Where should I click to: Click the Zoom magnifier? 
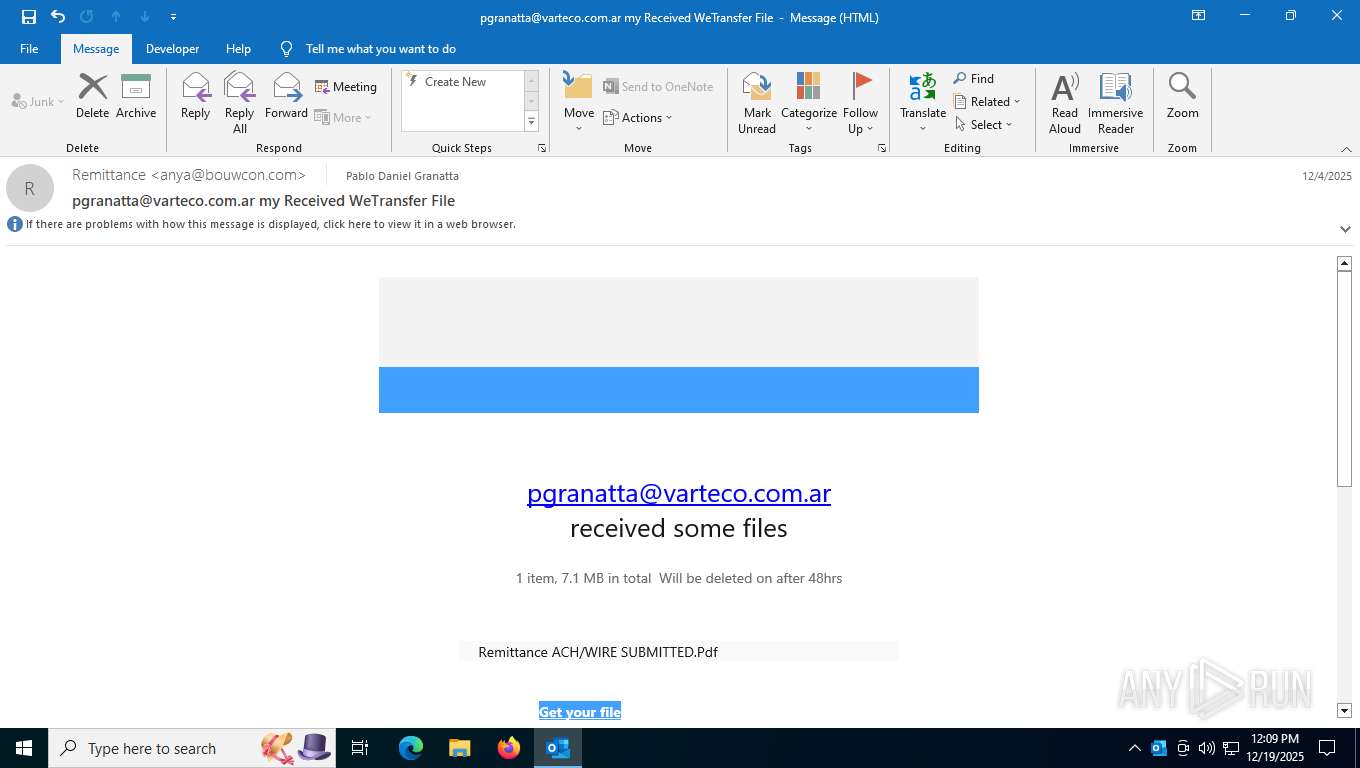(1182, 96)
